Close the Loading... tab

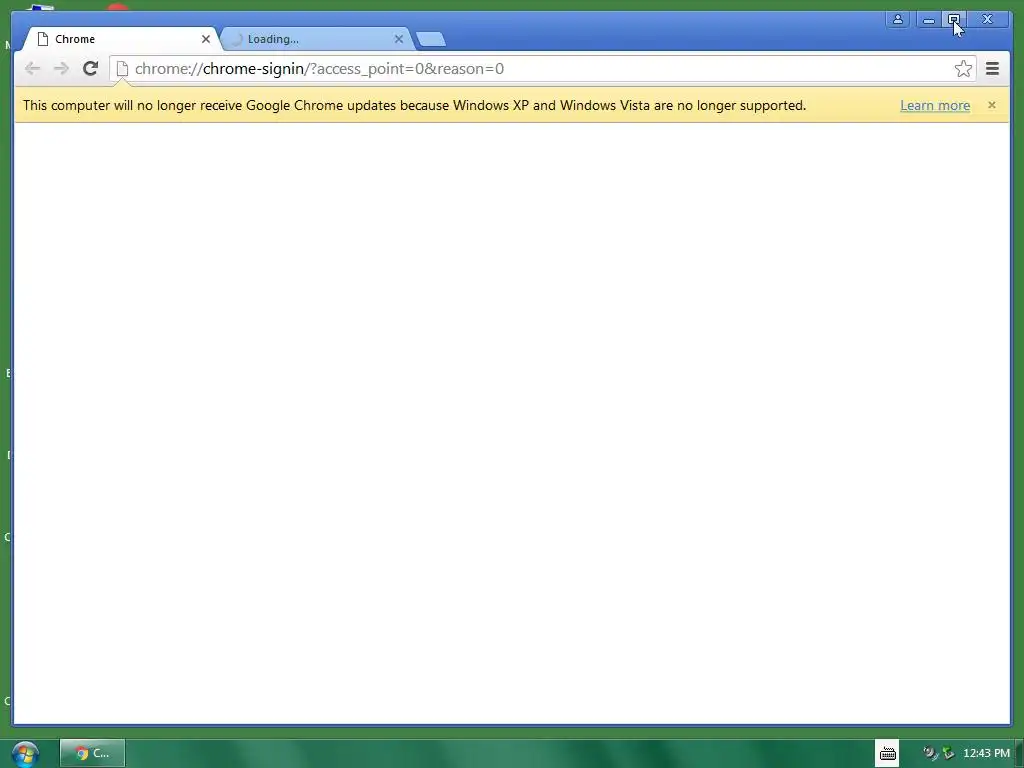(398, 39)
